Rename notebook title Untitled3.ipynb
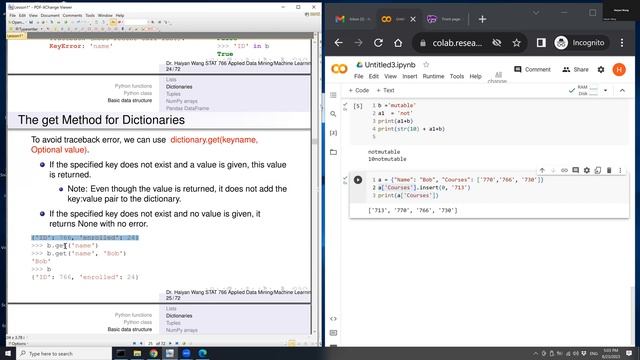640x360 pixels. [x=389, y=64]
